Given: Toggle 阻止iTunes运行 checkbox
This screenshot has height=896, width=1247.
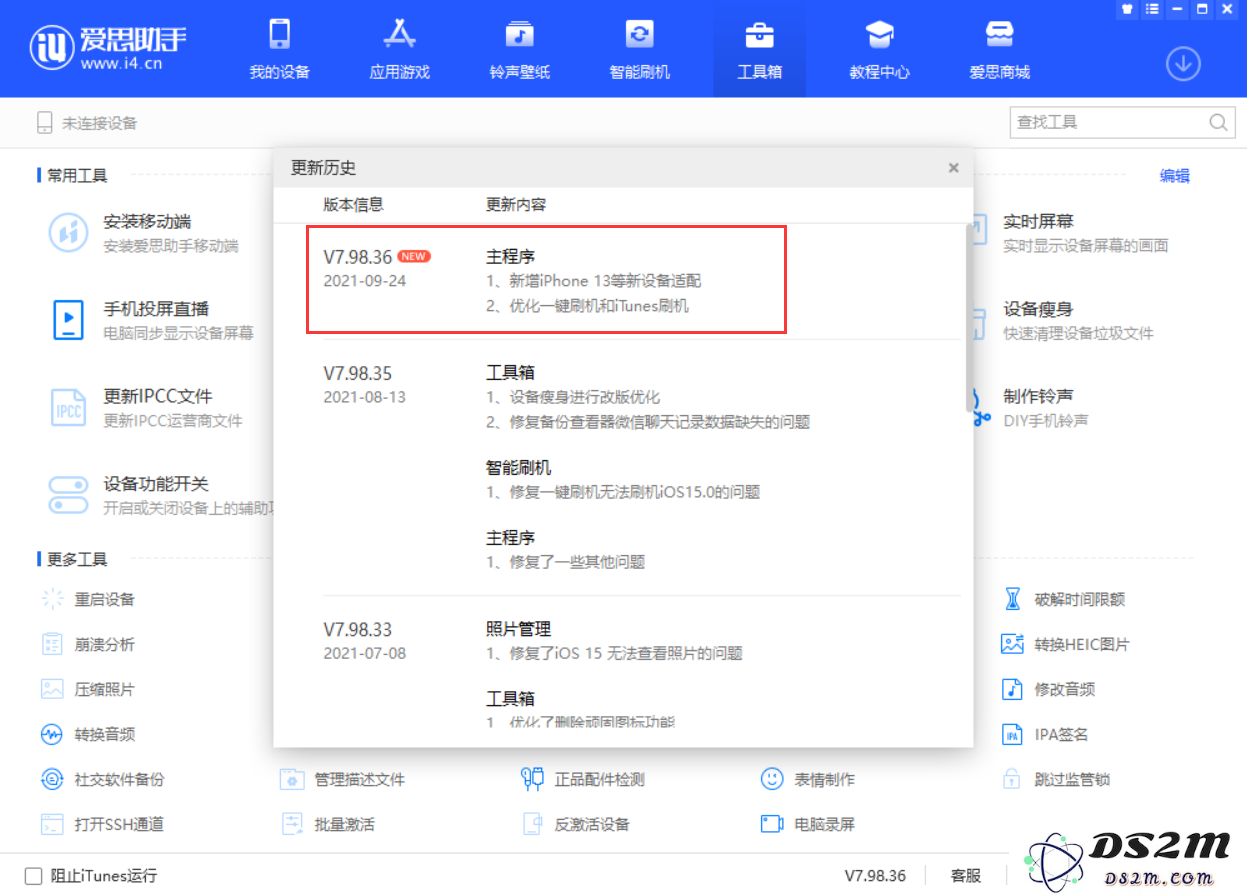Looking at the screenshot, I should click(x=34, y=875).
